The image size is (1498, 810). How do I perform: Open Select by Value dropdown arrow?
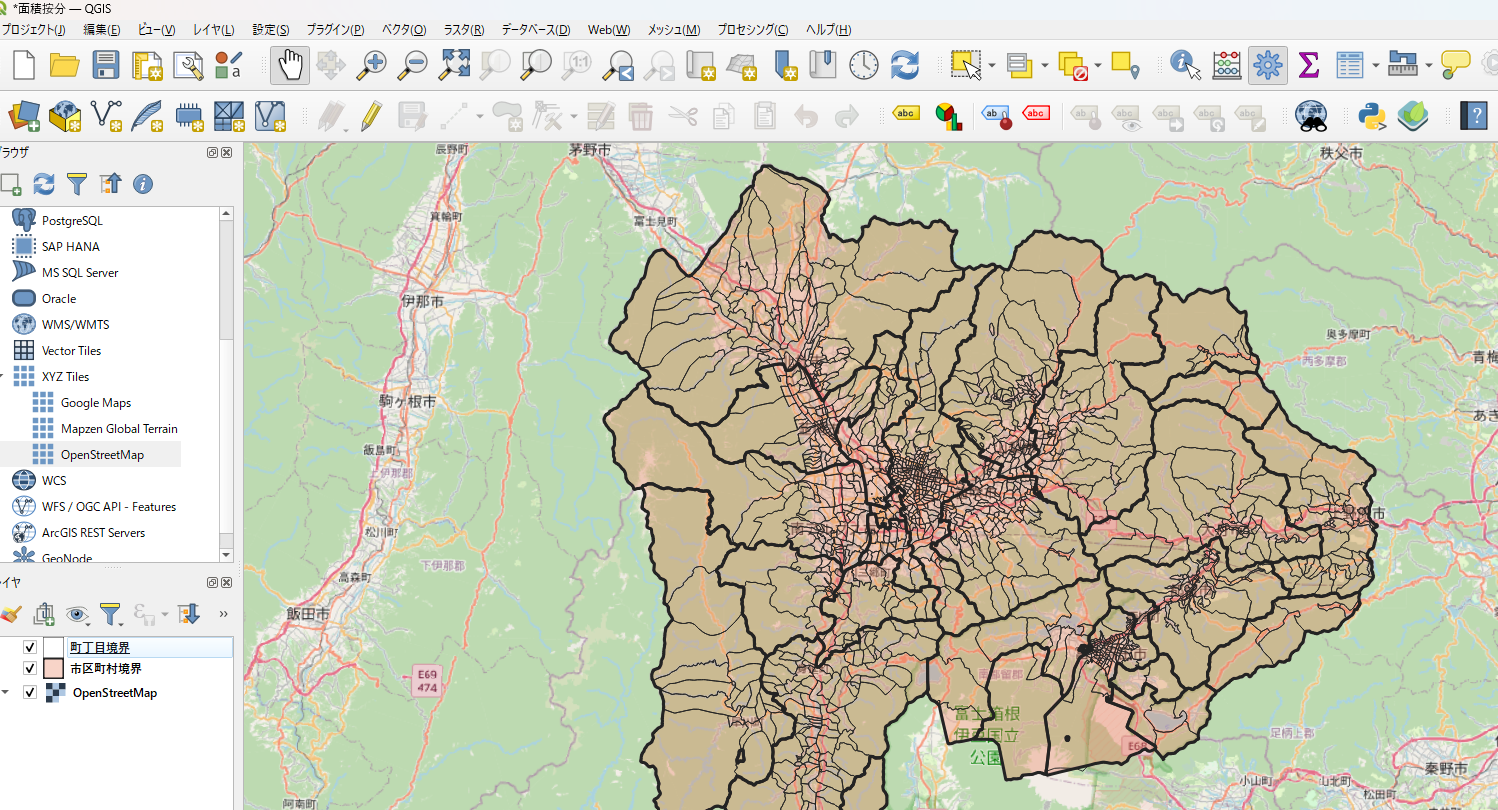point(1044,66)
